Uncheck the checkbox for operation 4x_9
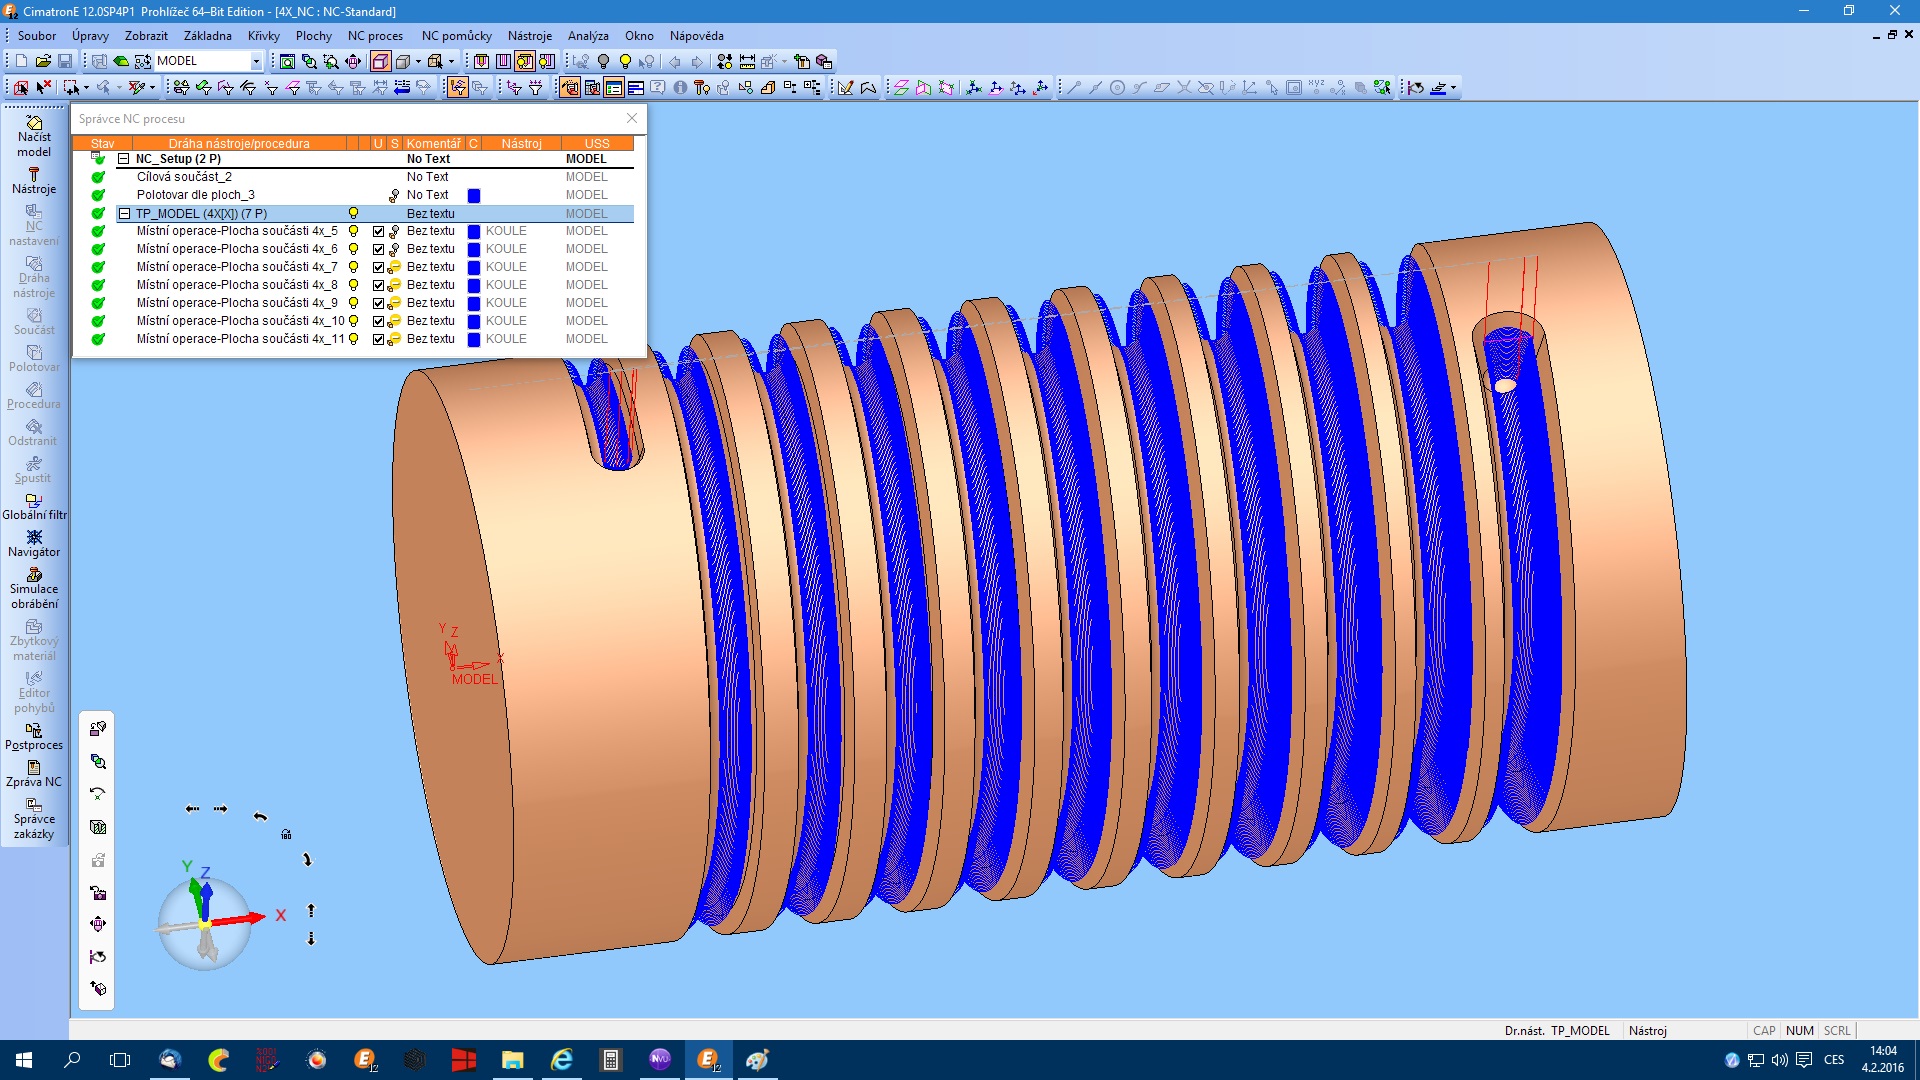 [x=378, y=303]
